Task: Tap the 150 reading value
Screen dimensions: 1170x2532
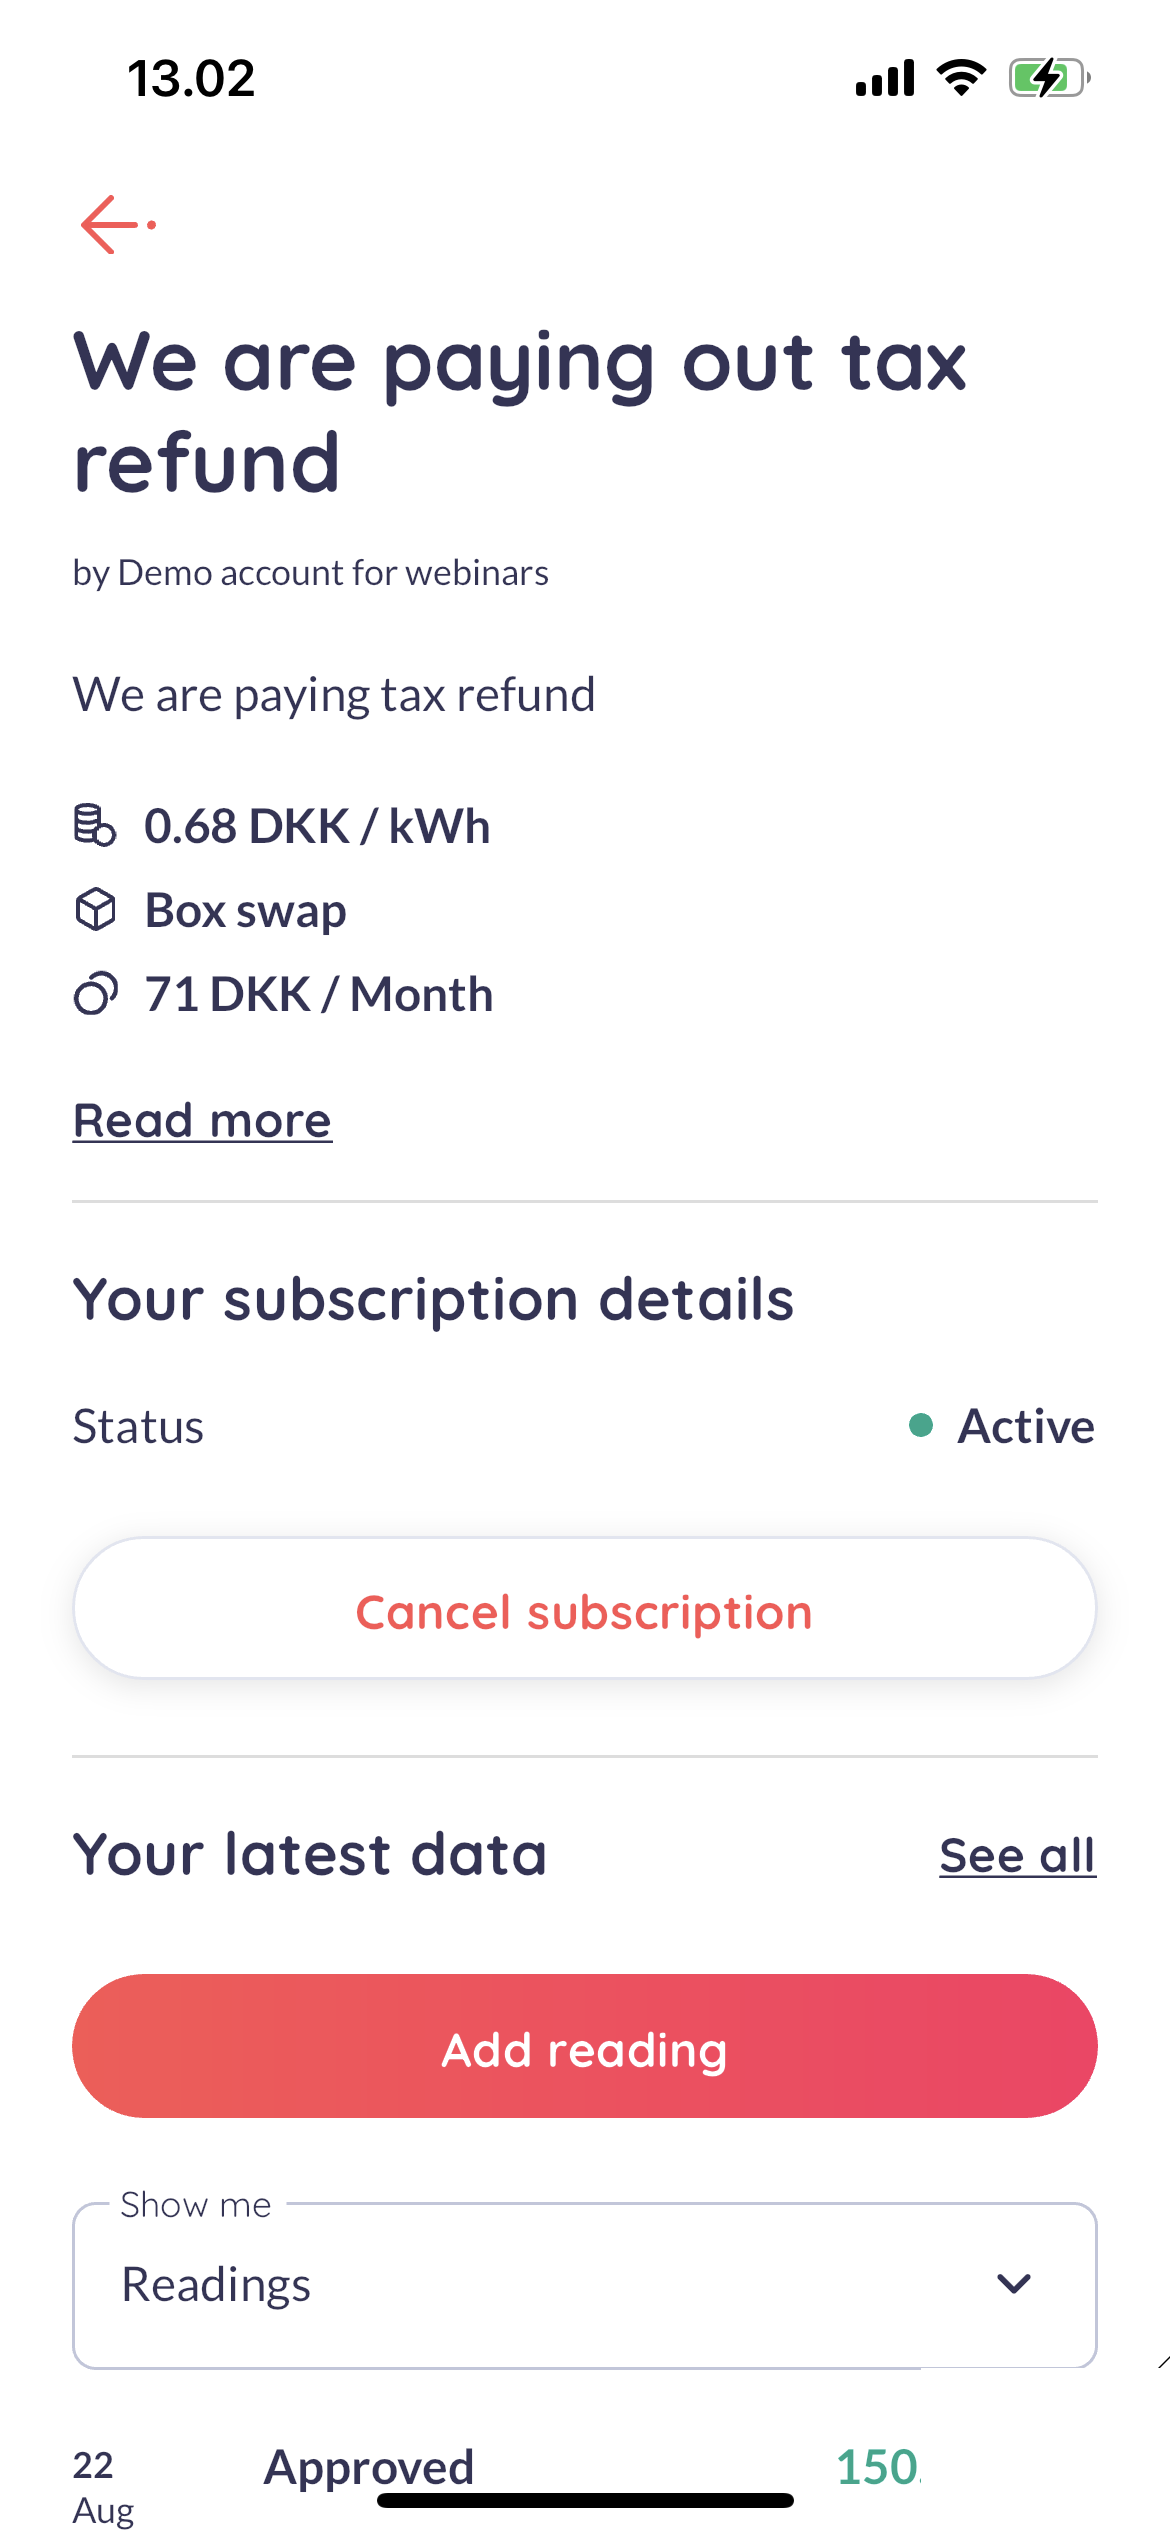Action: (877, 2467)
